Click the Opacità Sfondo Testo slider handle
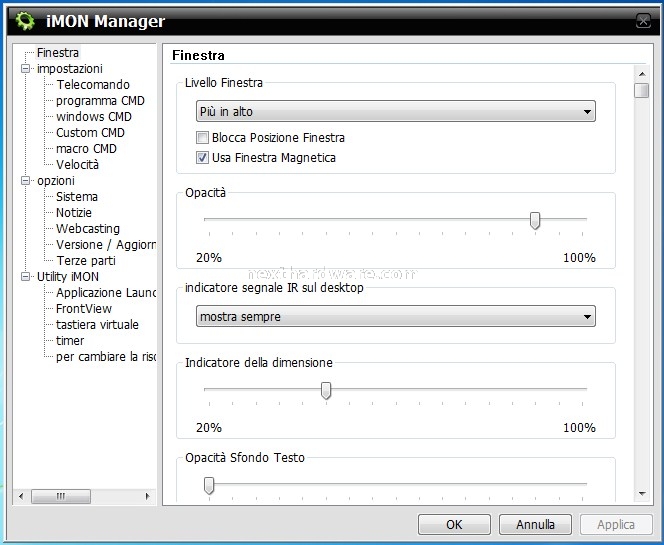Viewport: 664px width, 545px height. tap(209, 485)
